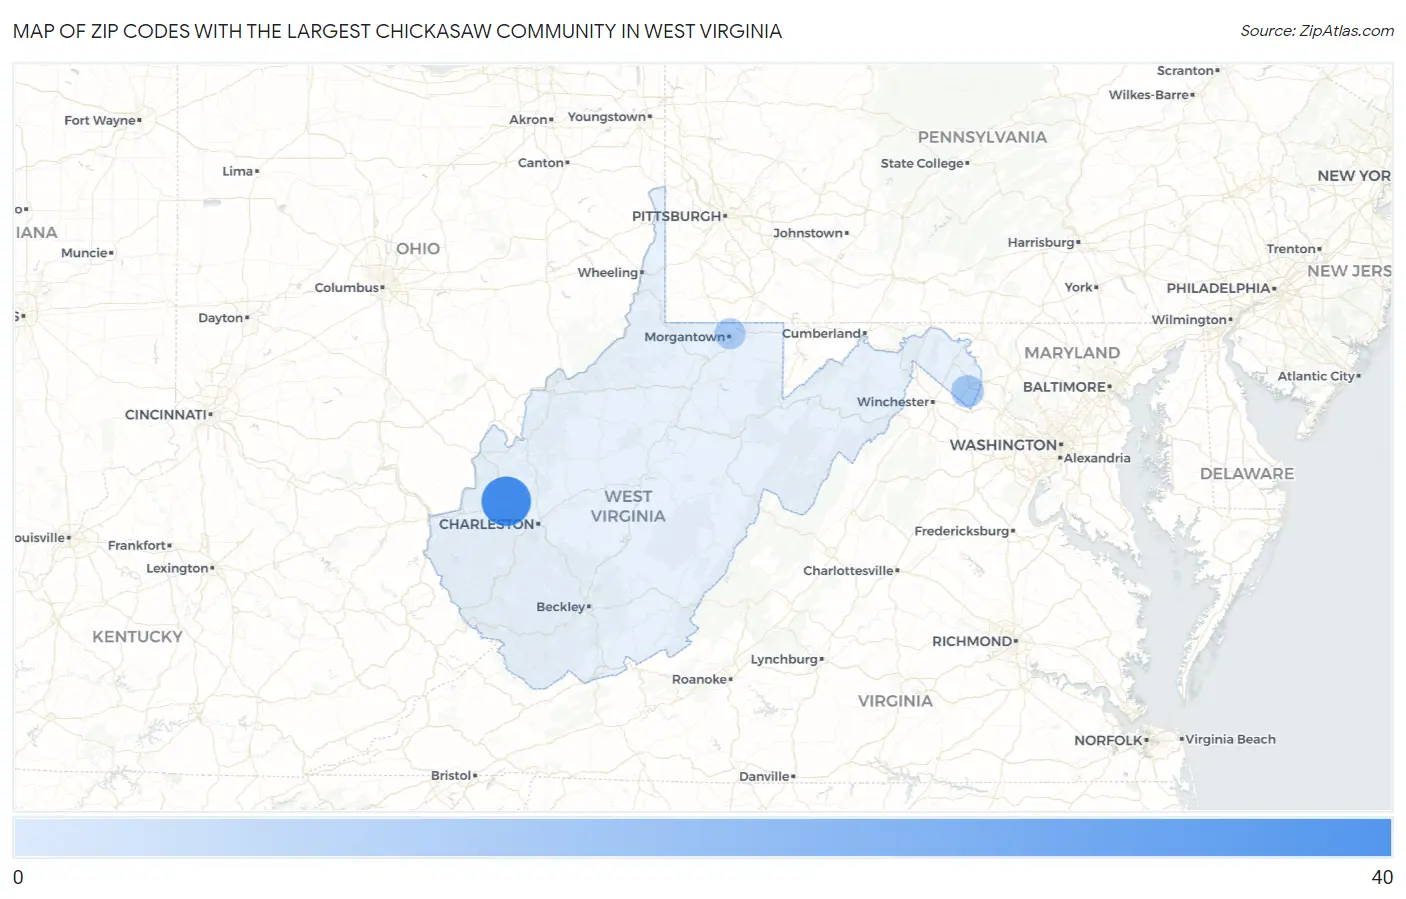Click the Winchester city label
1406x899 pixels.
click(x=893, y=402)
